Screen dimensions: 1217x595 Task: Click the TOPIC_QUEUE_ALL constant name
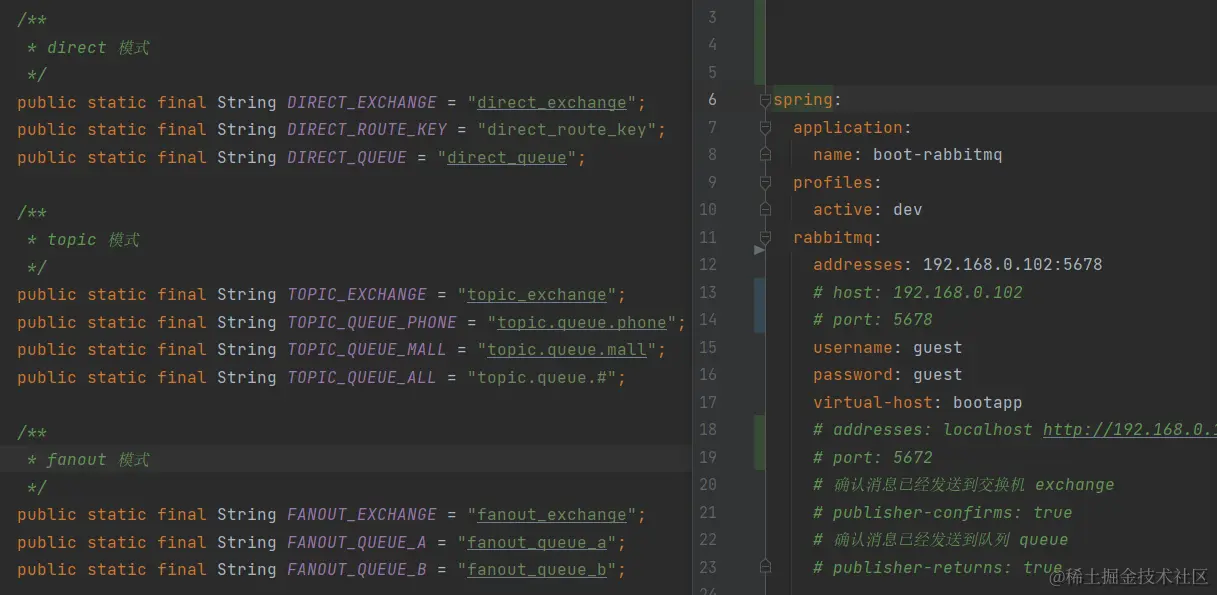[362, 378]
